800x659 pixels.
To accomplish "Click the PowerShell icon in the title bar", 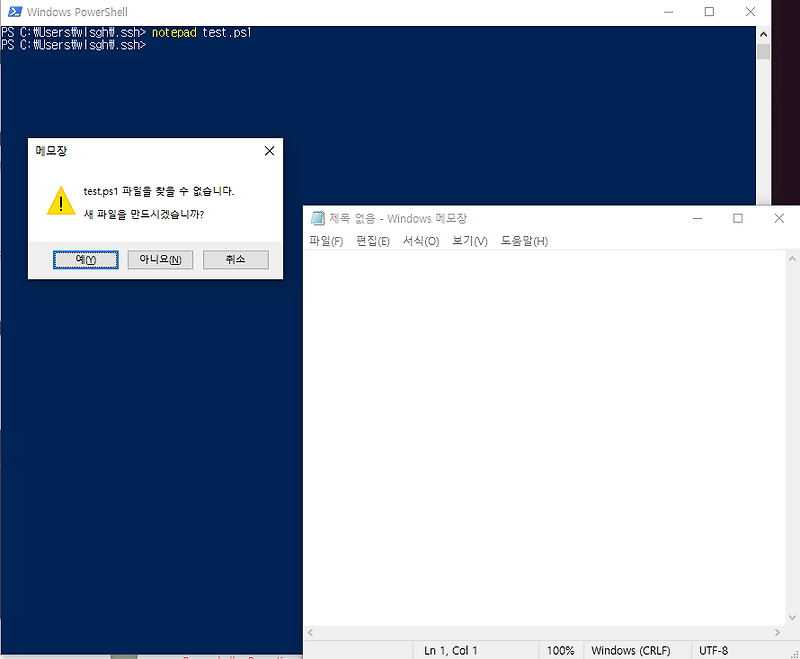I will [13, 11].
